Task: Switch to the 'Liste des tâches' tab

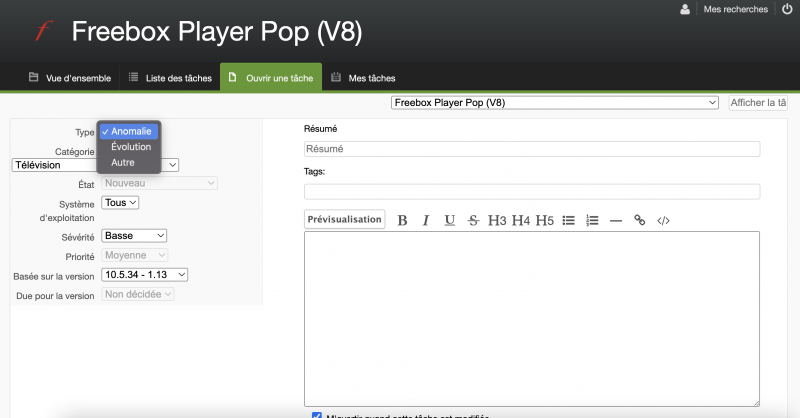Action: pyautogui.click(x=171, y=78)
